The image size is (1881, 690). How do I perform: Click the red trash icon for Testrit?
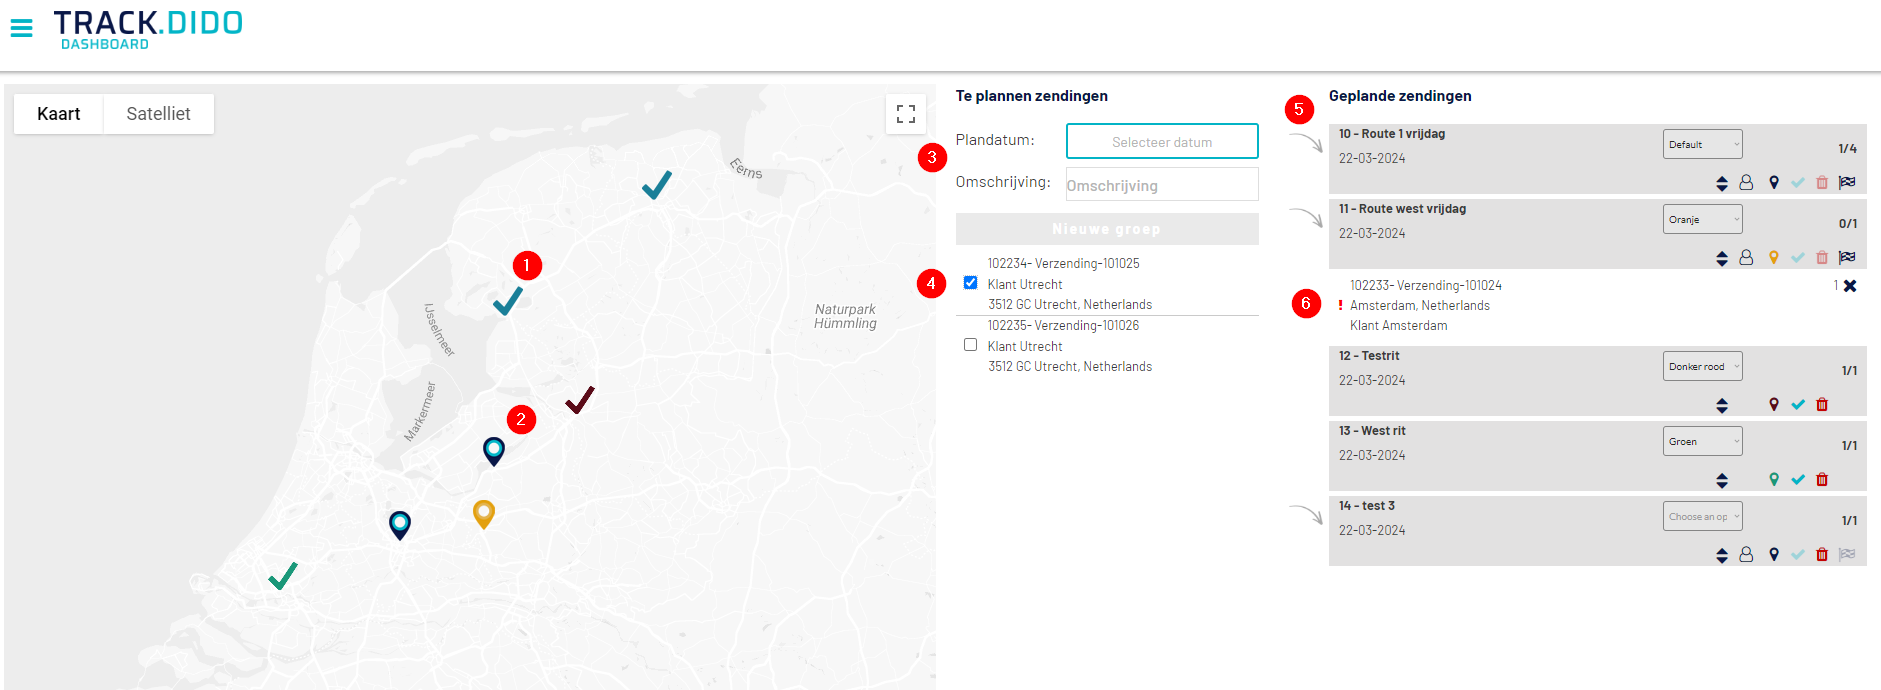pos(1822,404)
